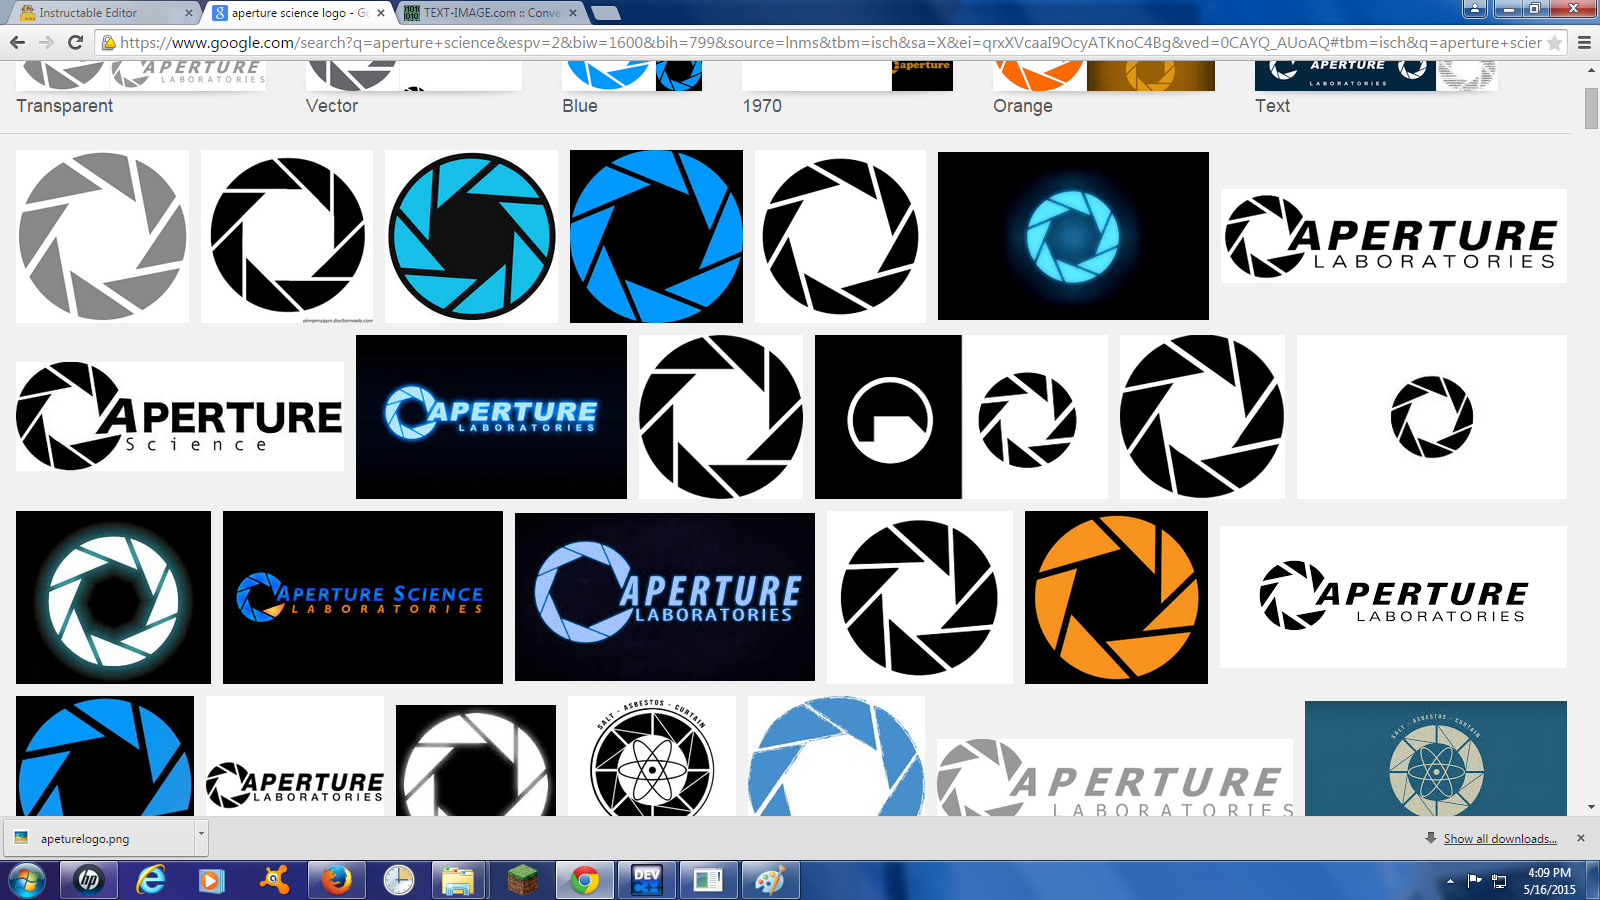Open downloaded file apeturelogo.png
This screenshot has width=1600, height=900.
coord(98,838)
